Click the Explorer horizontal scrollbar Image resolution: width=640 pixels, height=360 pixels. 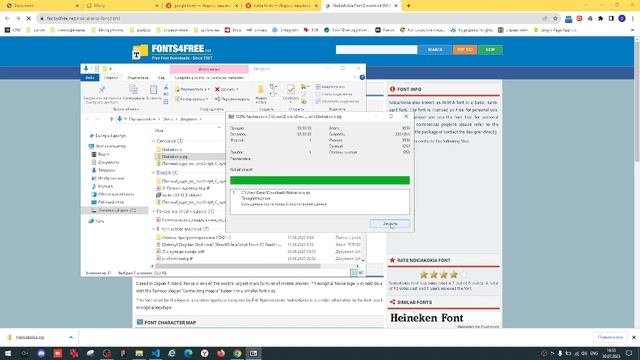click(238, 266)
